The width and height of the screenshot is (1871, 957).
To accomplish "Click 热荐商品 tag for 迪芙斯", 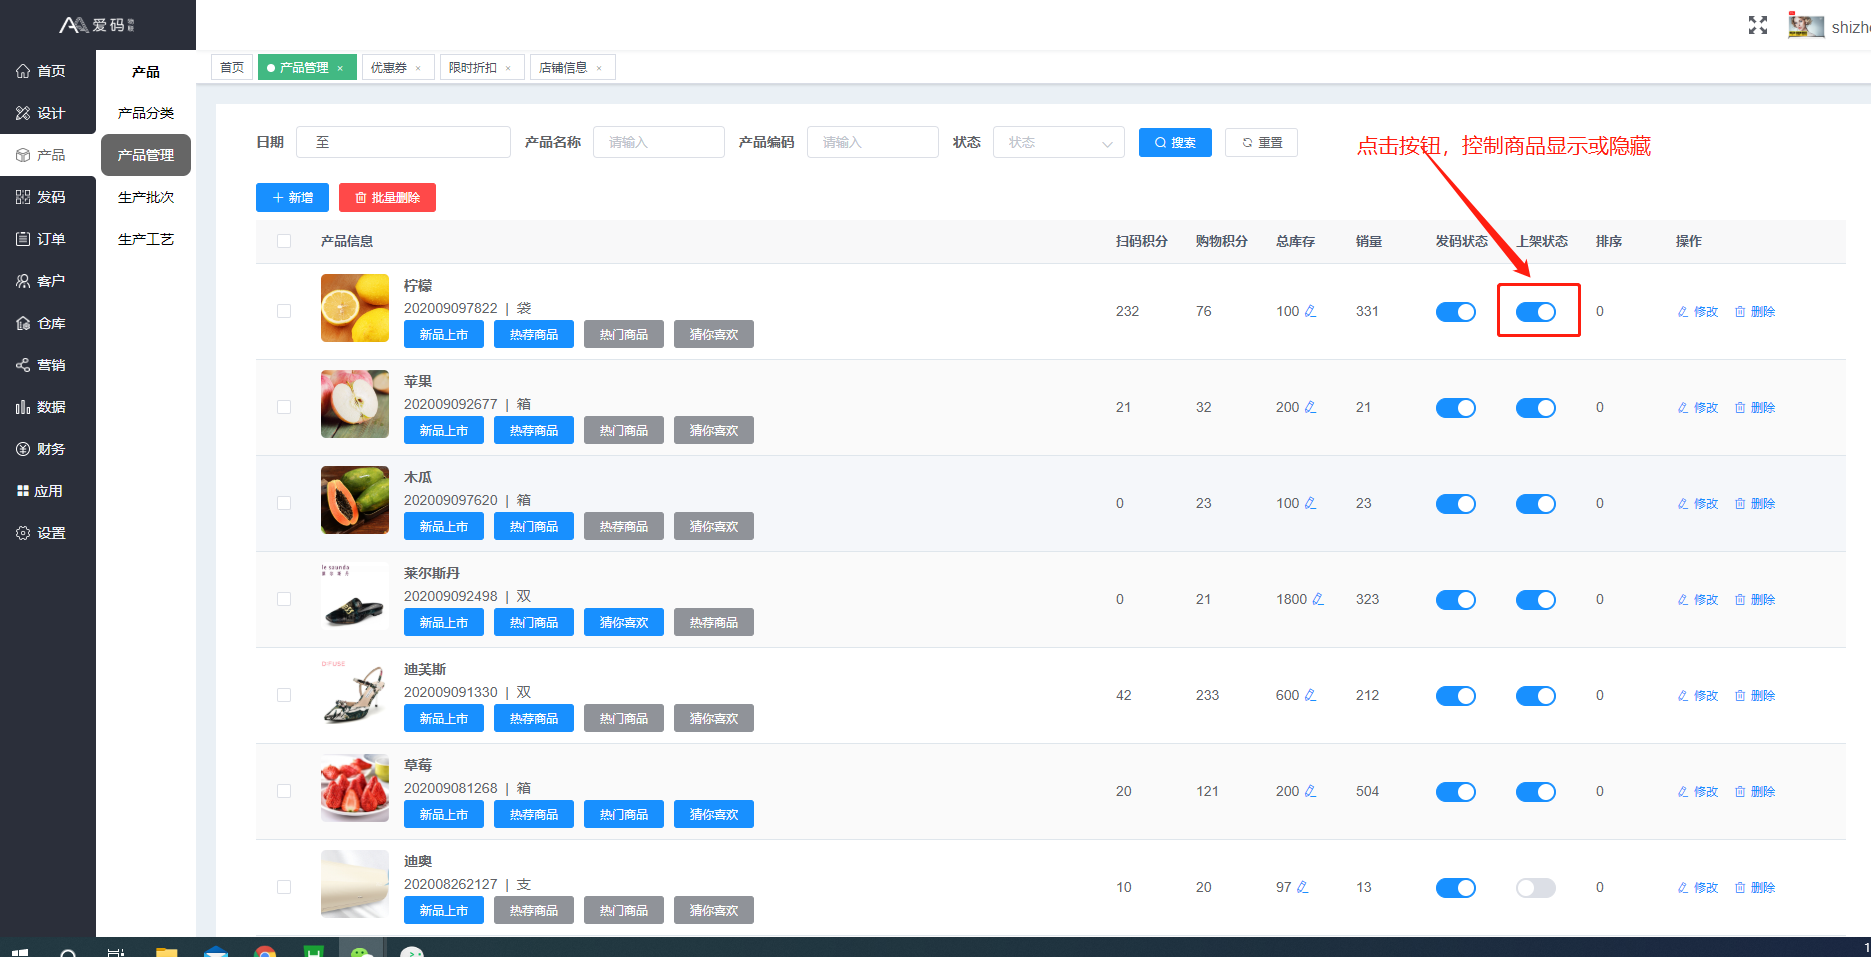I will (534, 718).
